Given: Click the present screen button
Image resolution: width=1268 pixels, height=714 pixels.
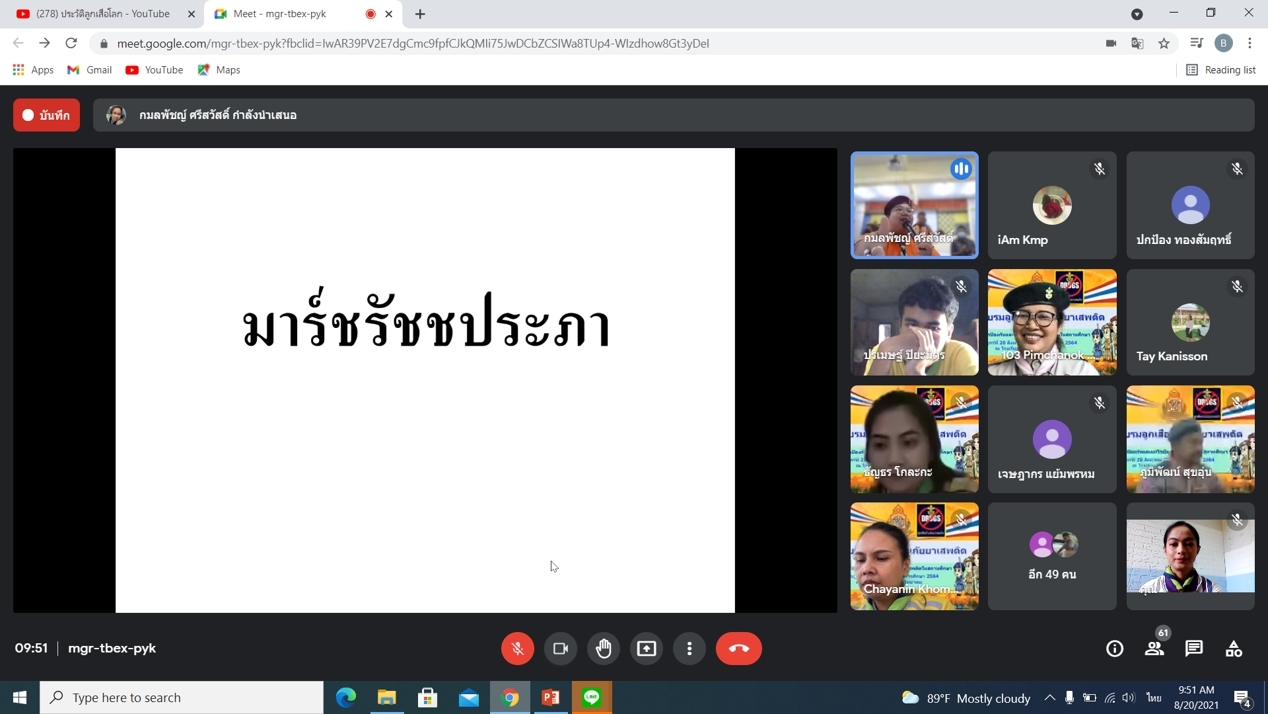Looking at the screenshot, I should point(647,648).
